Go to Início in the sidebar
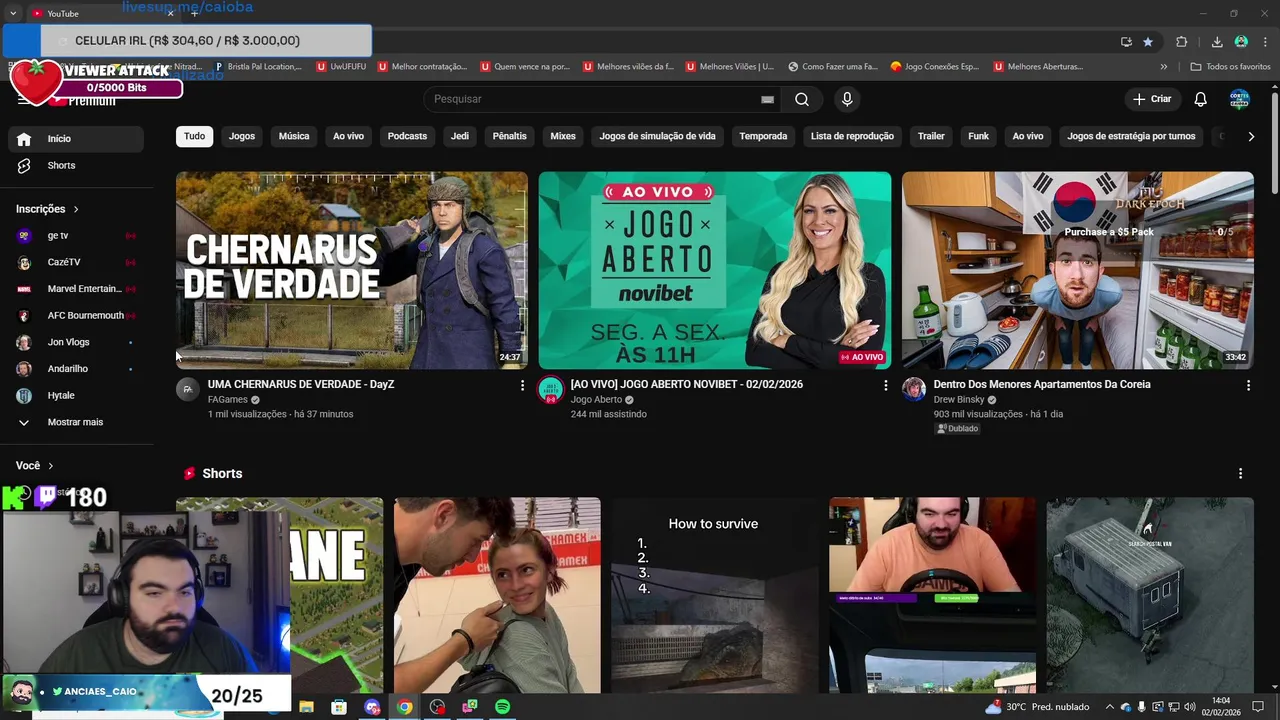 click(x=76, y=139)
